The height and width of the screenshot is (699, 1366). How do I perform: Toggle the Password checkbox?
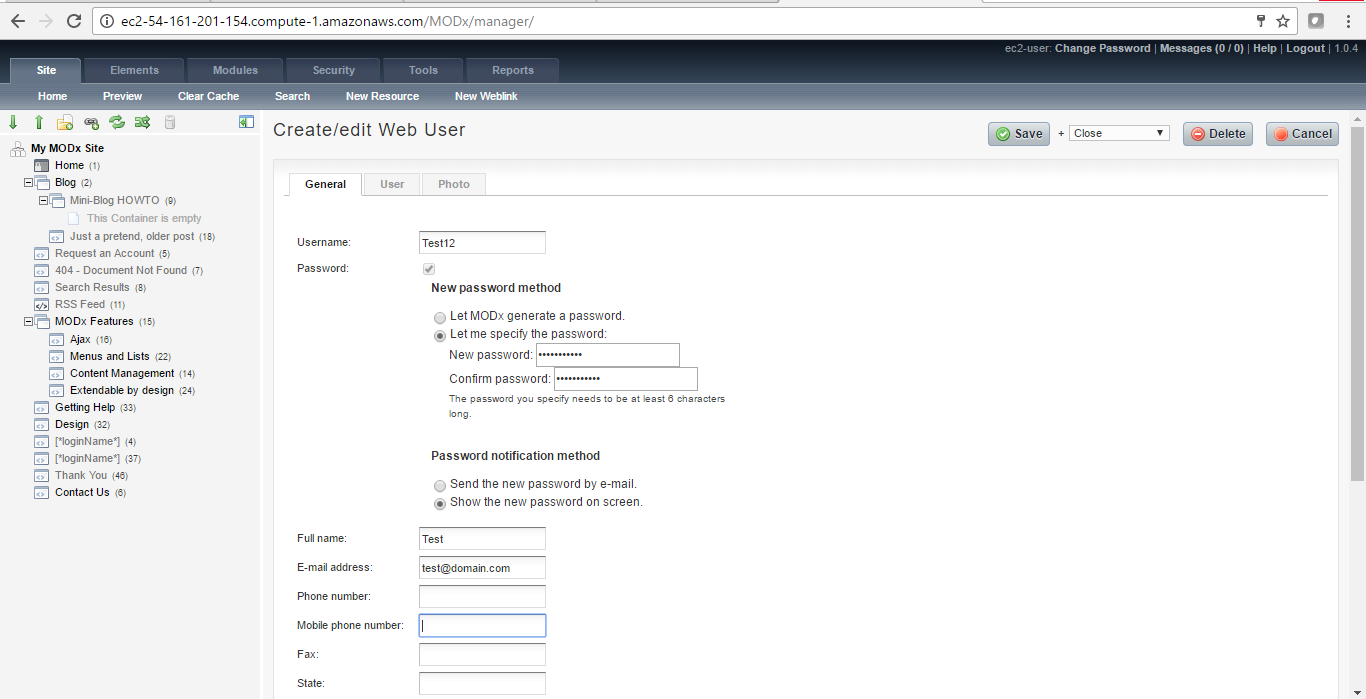coord(429,269)
